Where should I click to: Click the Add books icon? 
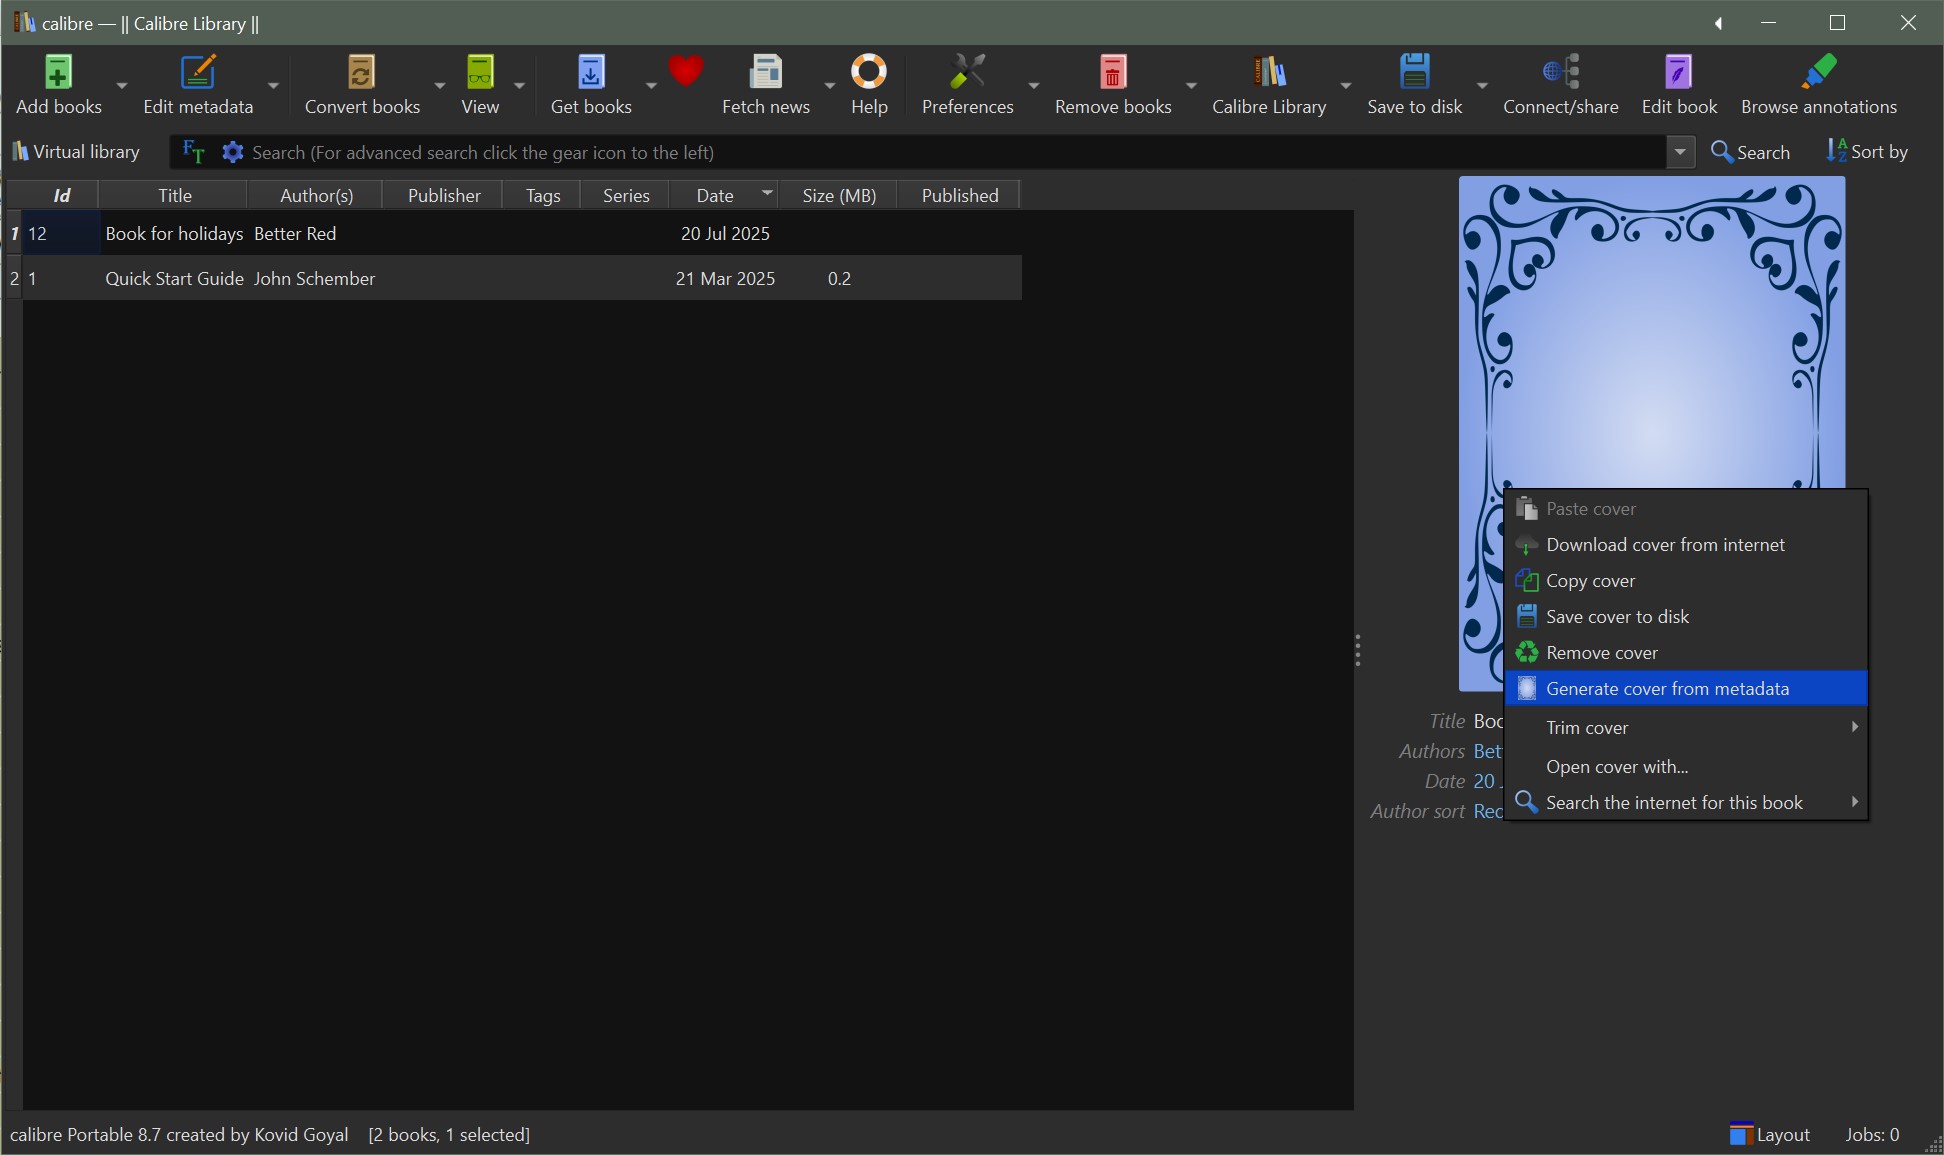click(58, 73)
